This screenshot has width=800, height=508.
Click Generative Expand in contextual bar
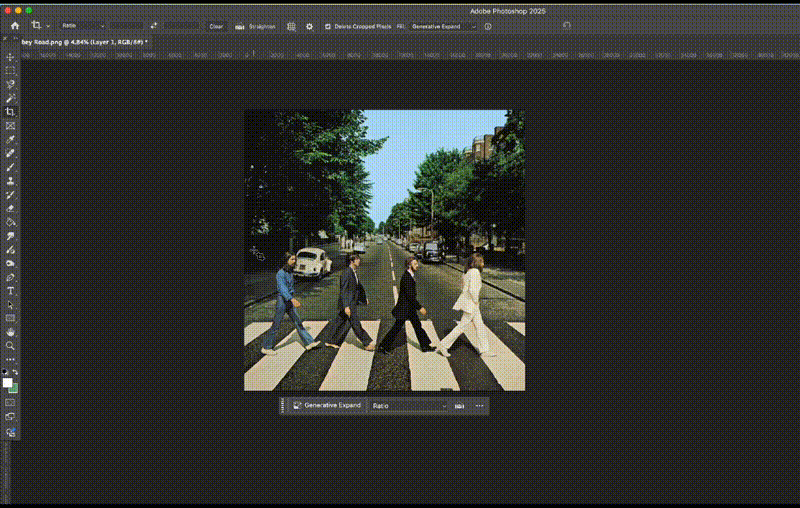click(x=326, y=405)
